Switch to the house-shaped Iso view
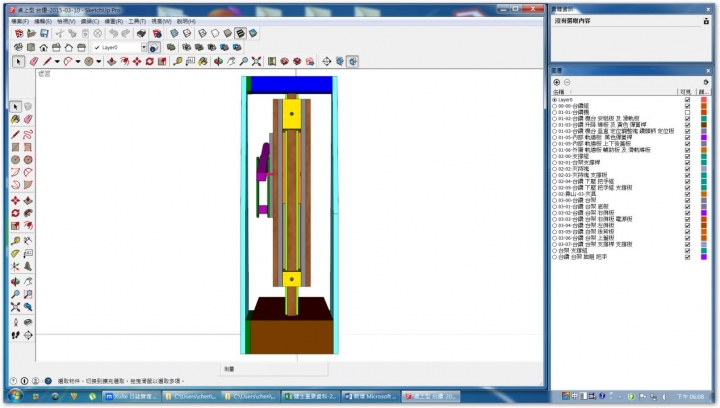 (x=43, y=47)
